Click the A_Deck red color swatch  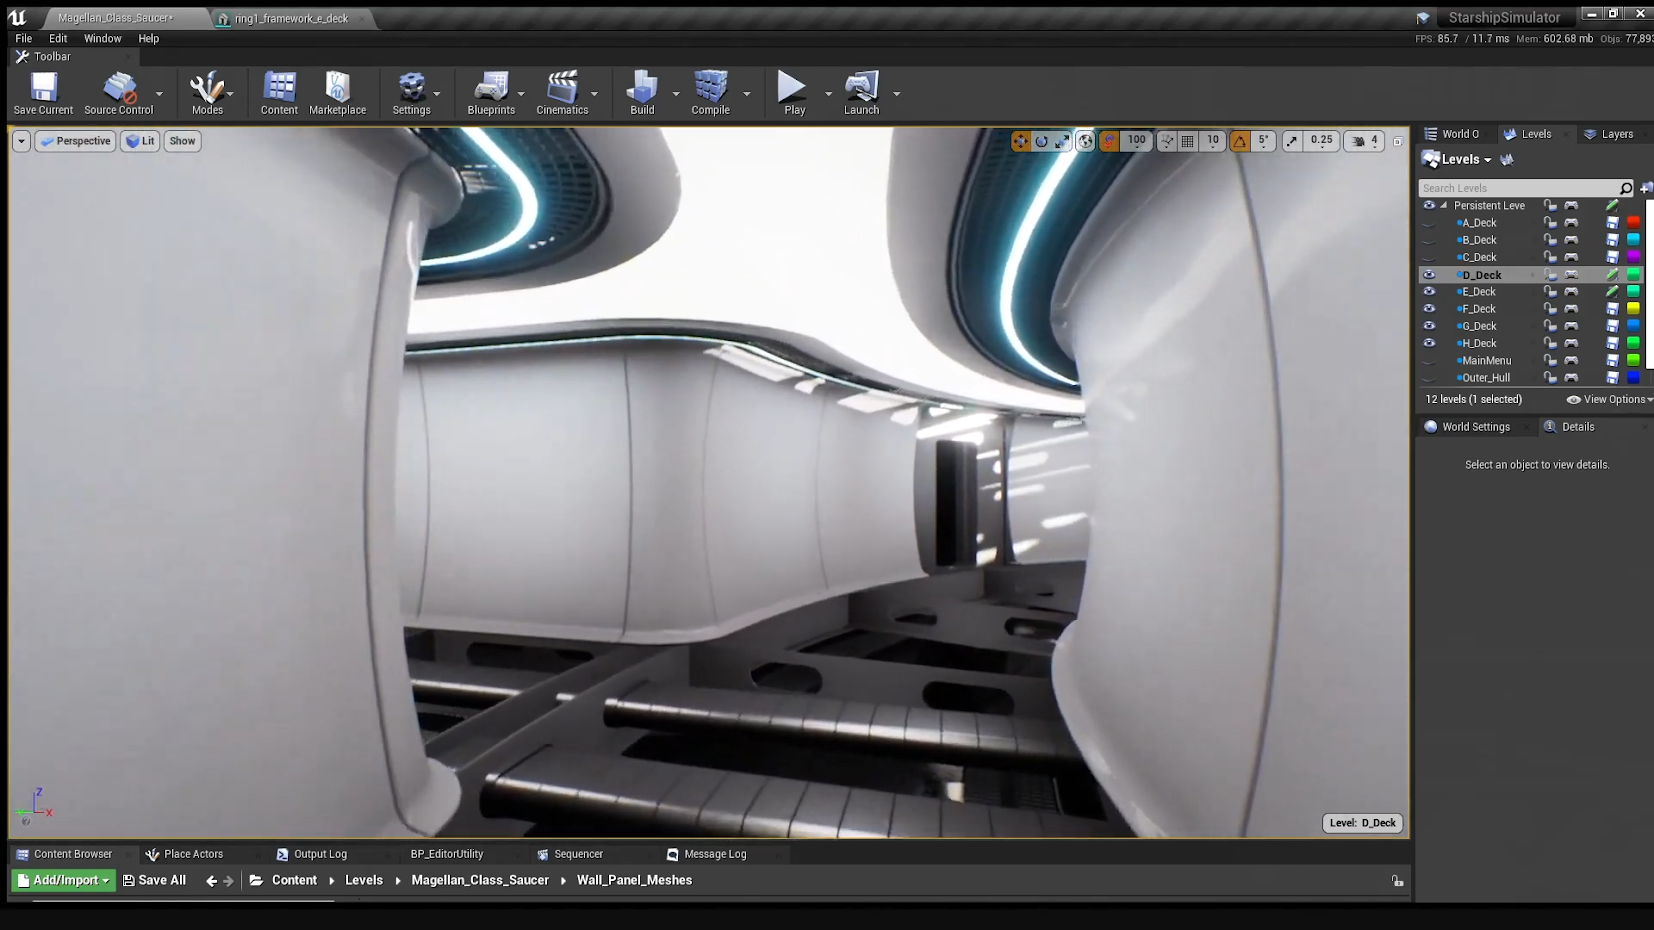pos(1633,223)
